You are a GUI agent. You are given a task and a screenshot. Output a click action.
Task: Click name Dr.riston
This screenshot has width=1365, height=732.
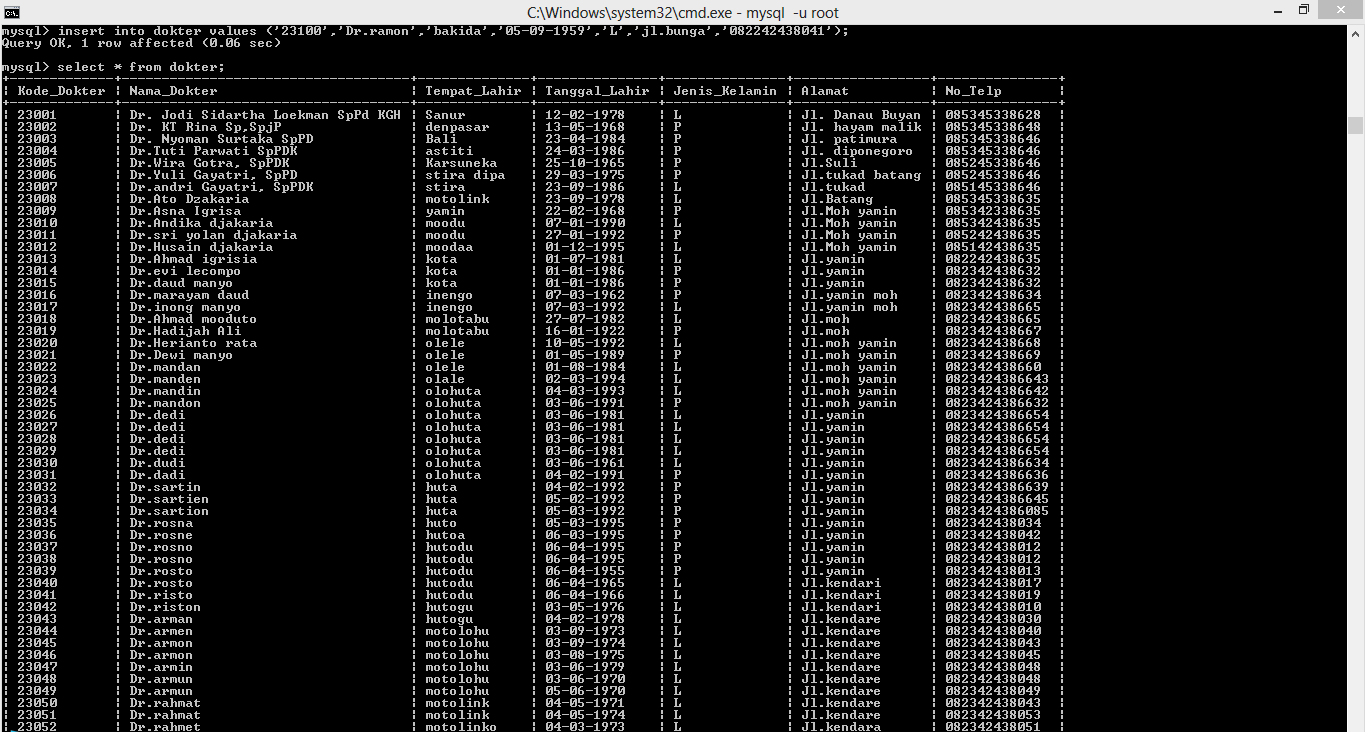click(165, 607)
